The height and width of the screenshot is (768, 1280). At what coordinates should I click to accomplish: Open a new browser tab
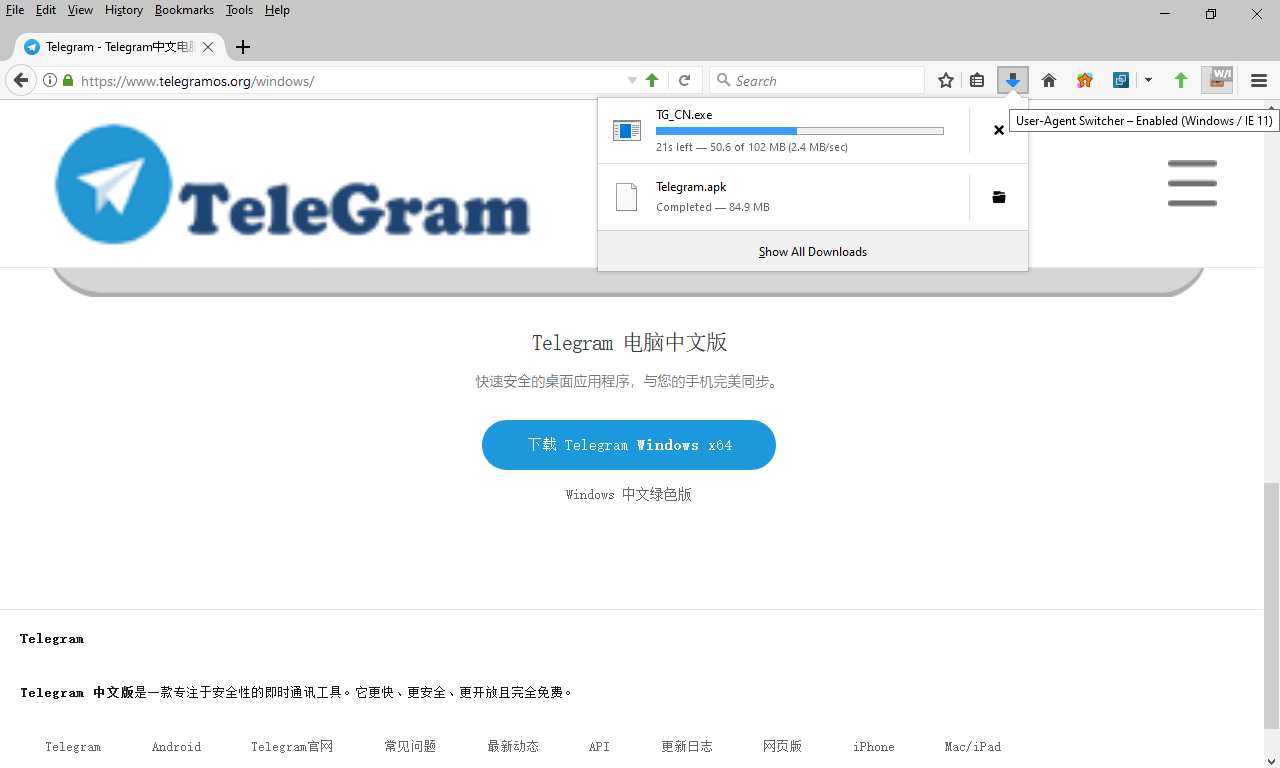(243, 47)
